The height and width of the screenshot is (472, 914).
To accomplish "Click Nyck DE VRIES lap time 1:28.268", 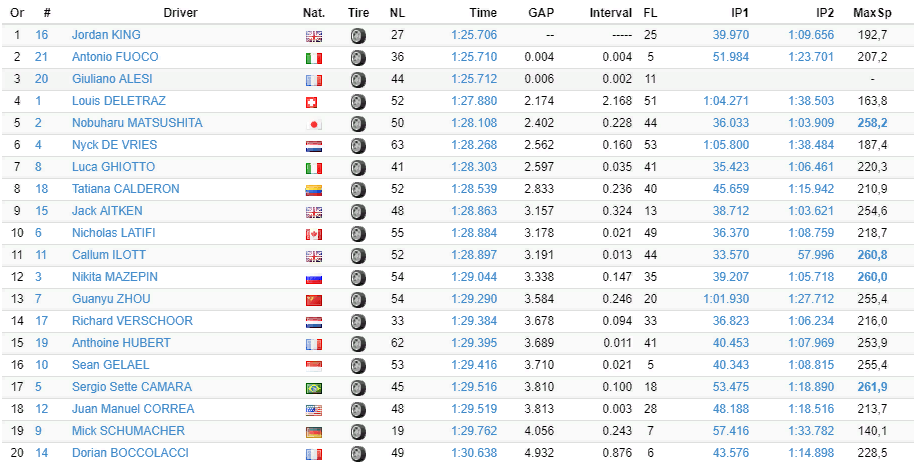I will click(474, 145).
